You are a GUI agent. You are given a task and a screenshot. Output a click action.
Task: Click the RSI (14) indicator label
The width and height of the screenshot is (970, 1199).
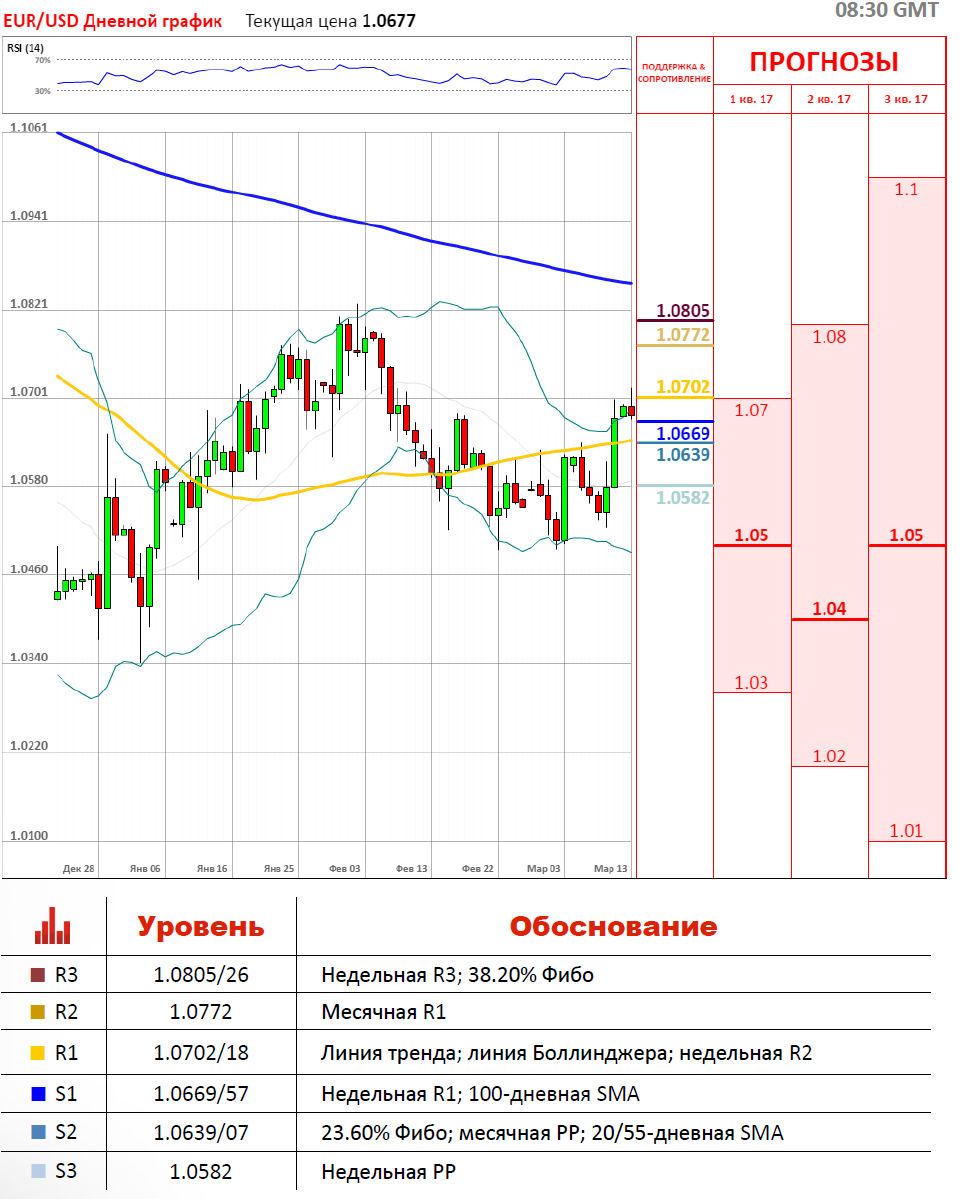click(x=25, y=48)
